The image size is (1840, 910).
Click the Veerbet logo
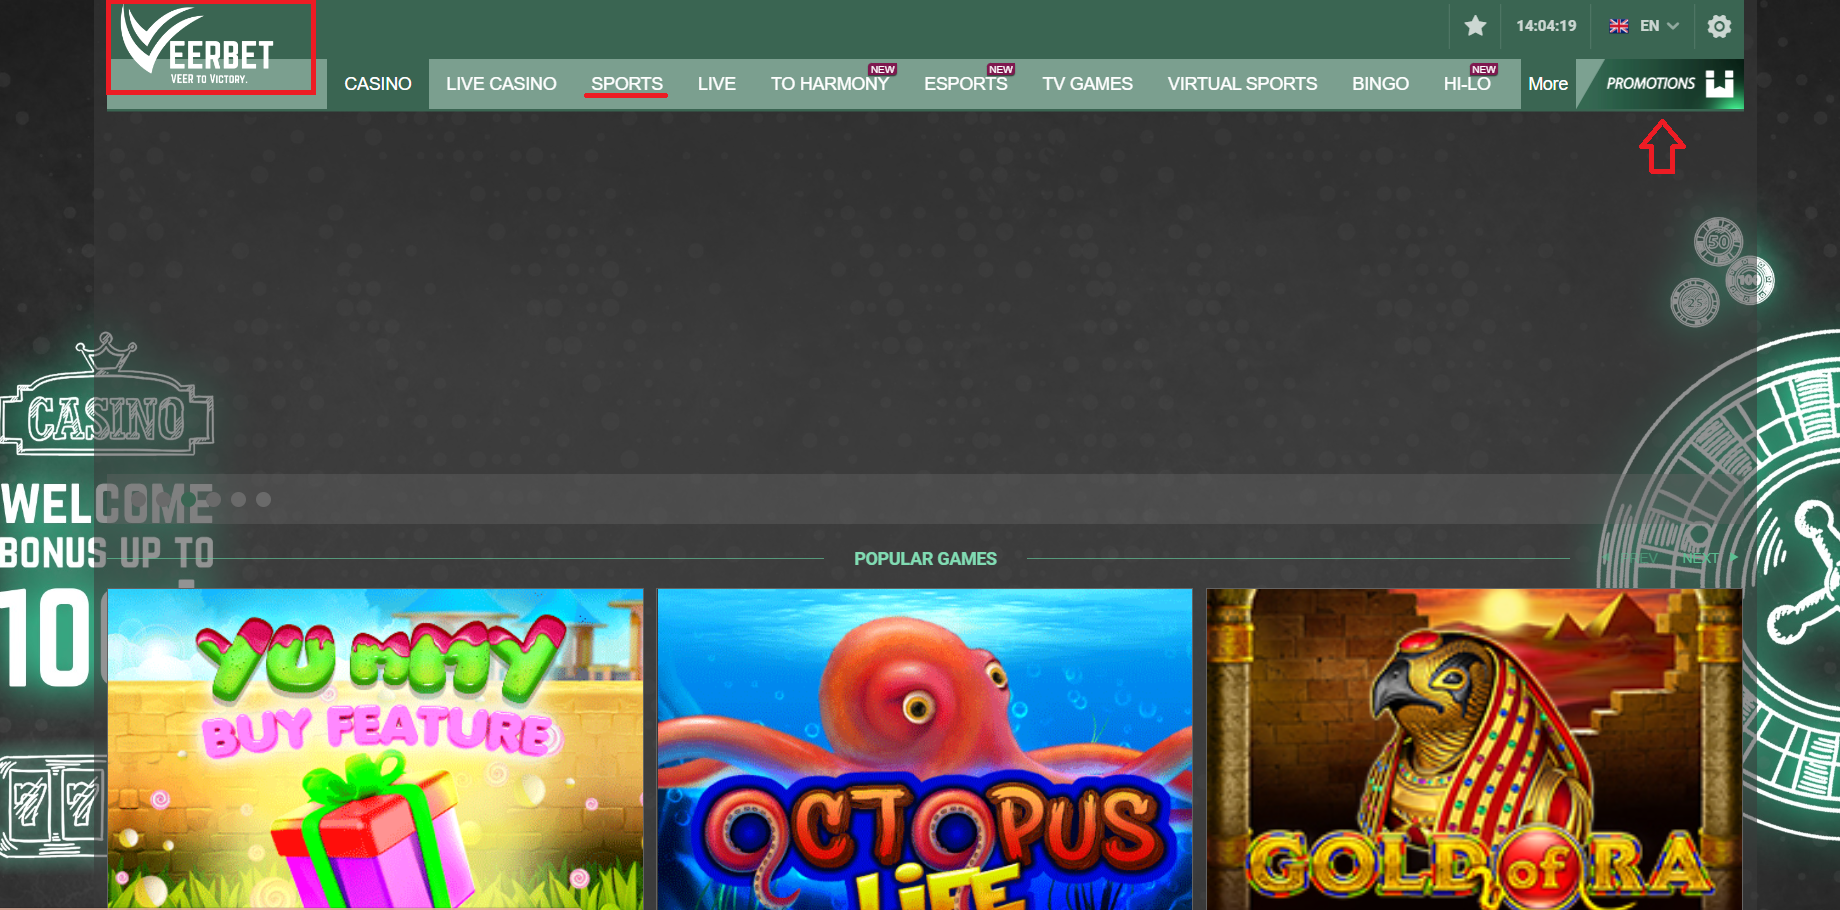[x=198, y=46]
